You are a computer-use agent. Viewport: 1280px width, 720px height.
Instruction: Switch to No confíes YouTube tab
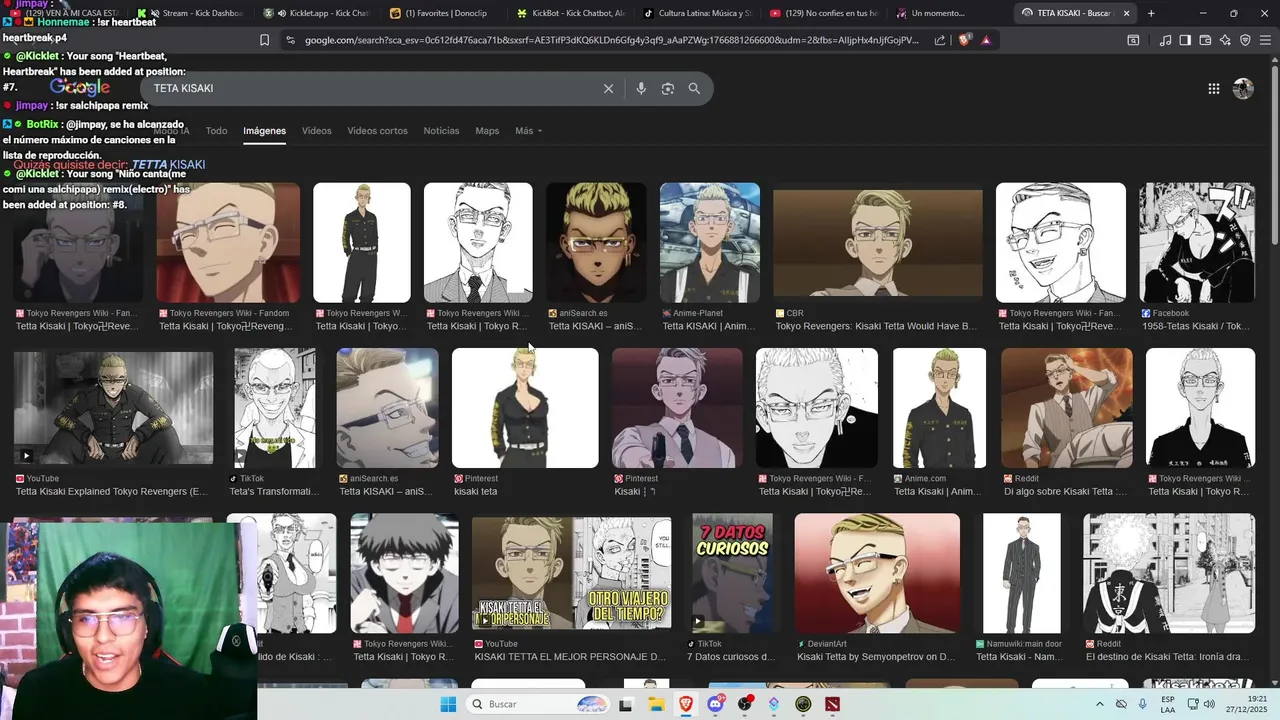coord(823,13)
